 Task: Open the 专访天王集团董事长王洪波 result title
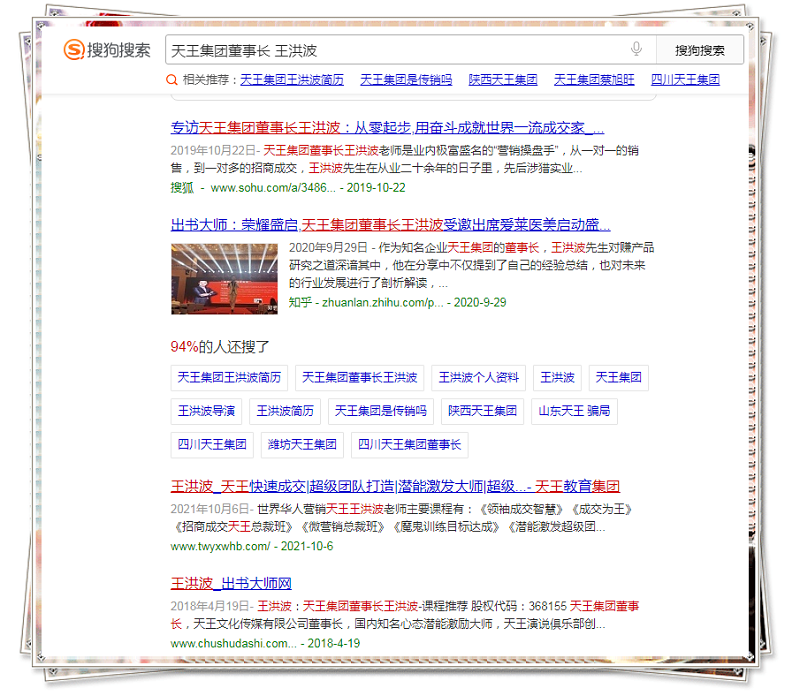pos(387,128)
